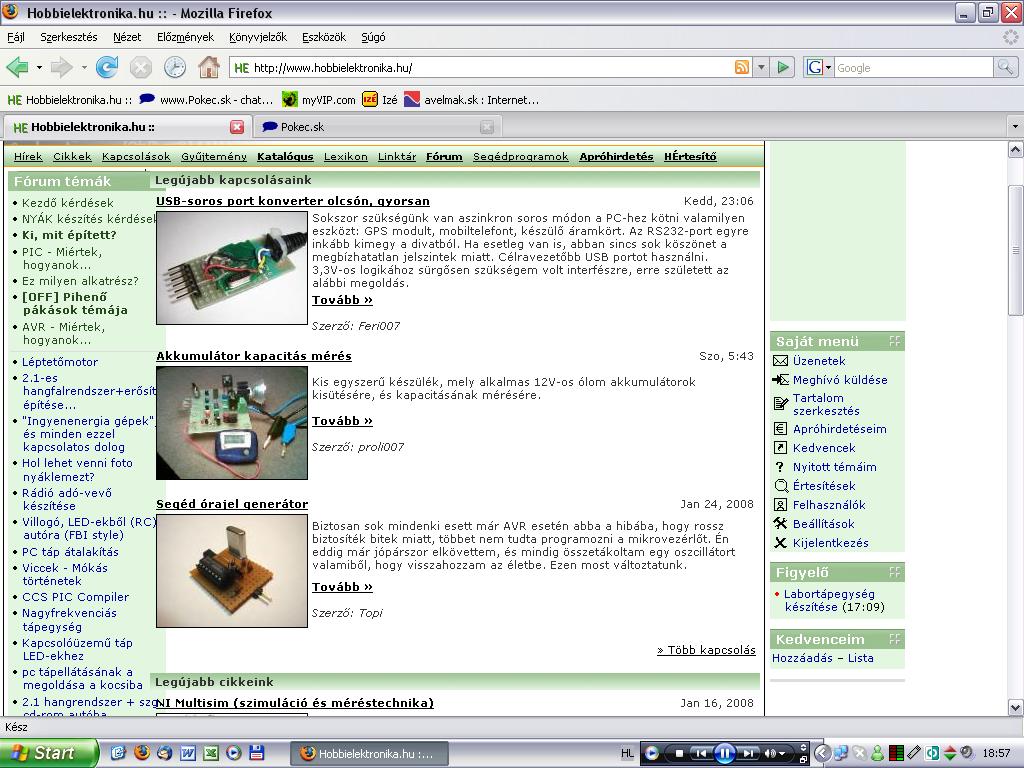1024x768 pixels.
Task: Open the Fájl menu
Action: (x=16, y=37)
